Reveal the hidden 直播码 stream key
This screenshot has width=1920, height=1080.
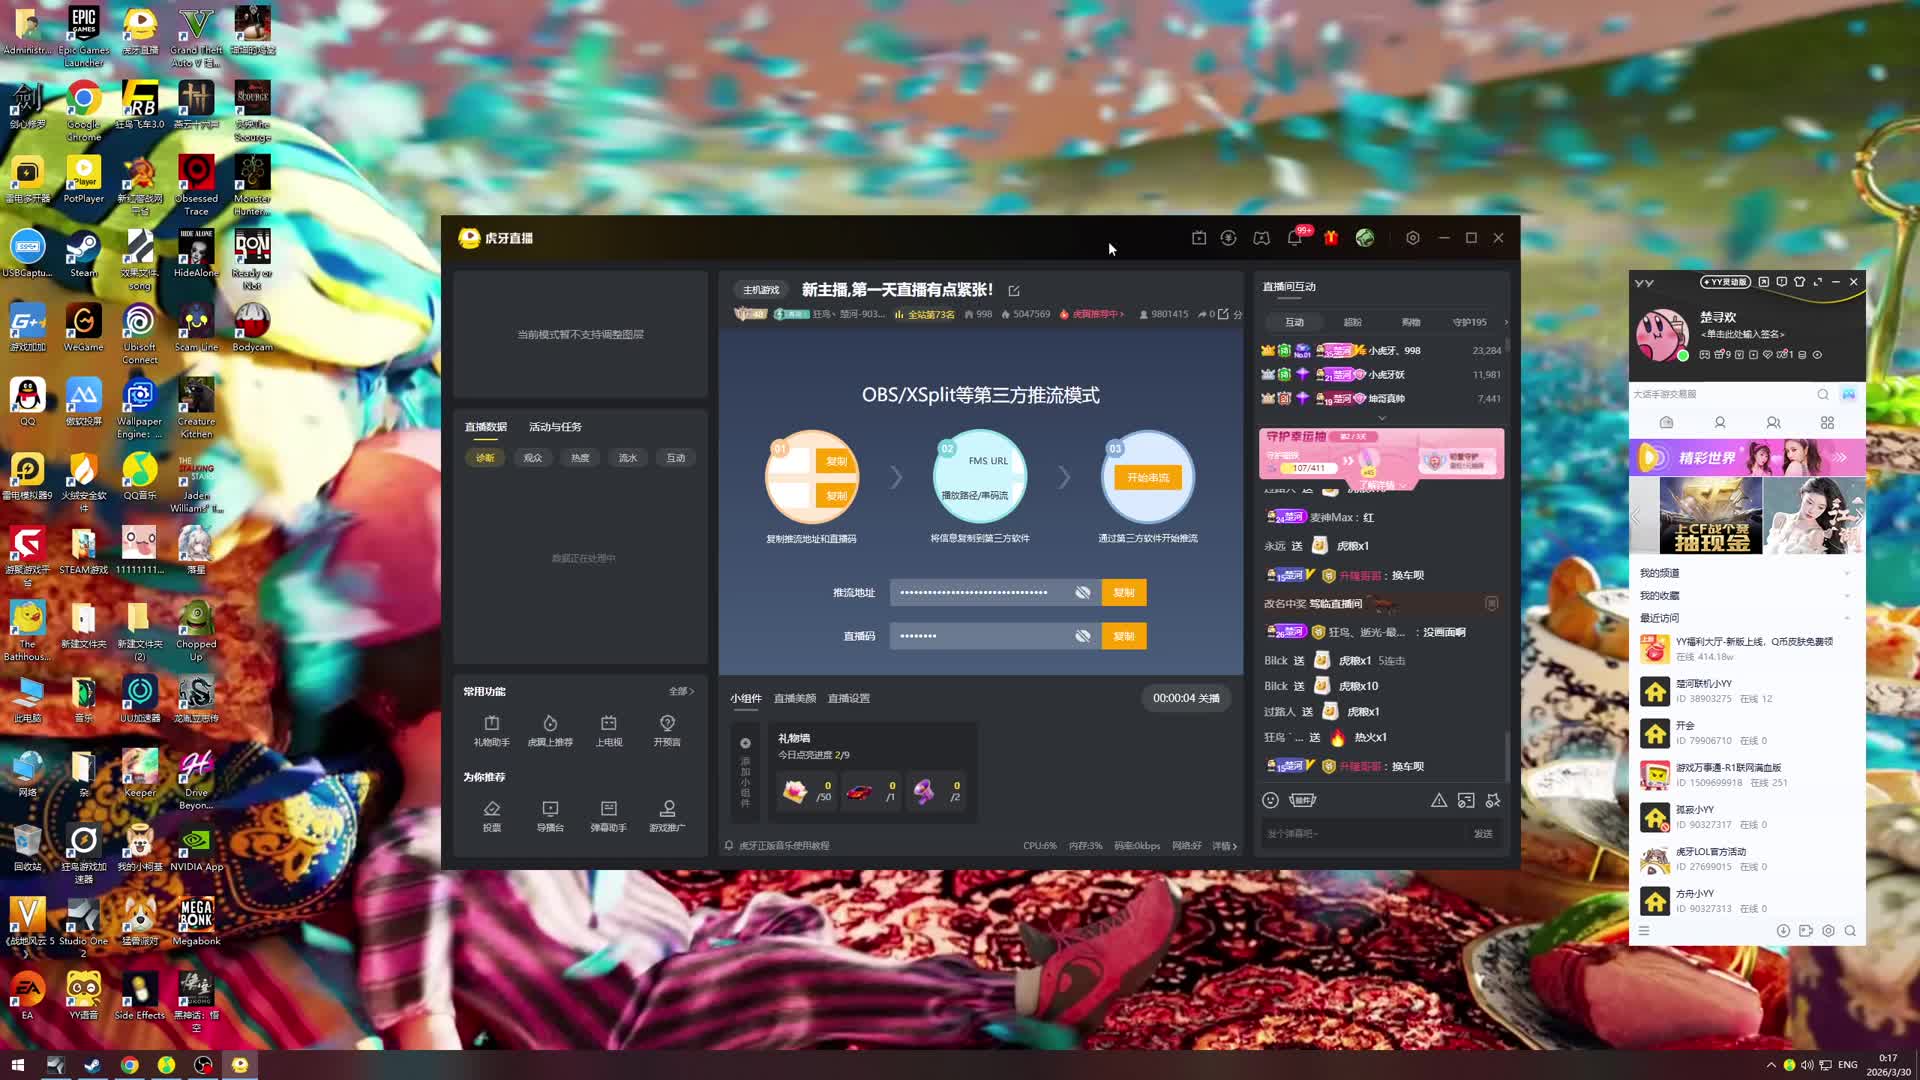point(1082,636)
